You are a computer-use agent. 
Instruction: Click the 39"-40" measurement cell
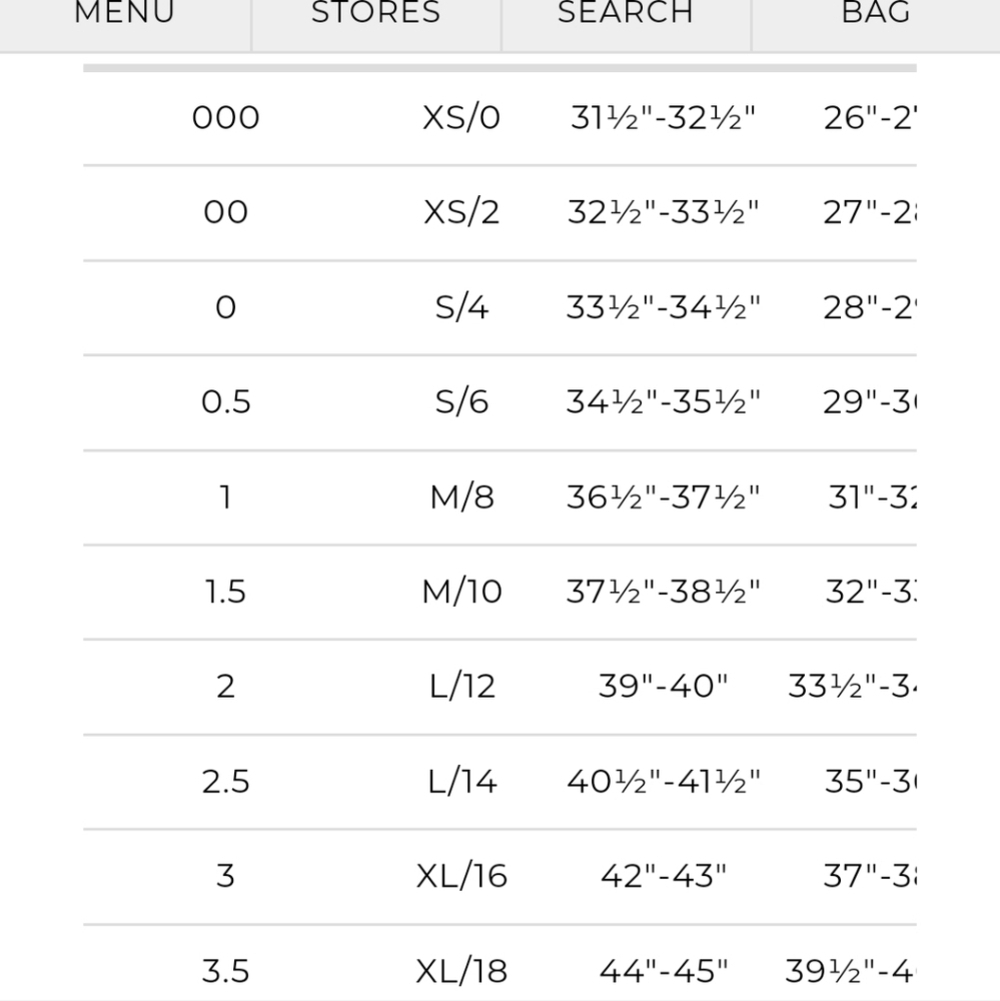[663, 686]
